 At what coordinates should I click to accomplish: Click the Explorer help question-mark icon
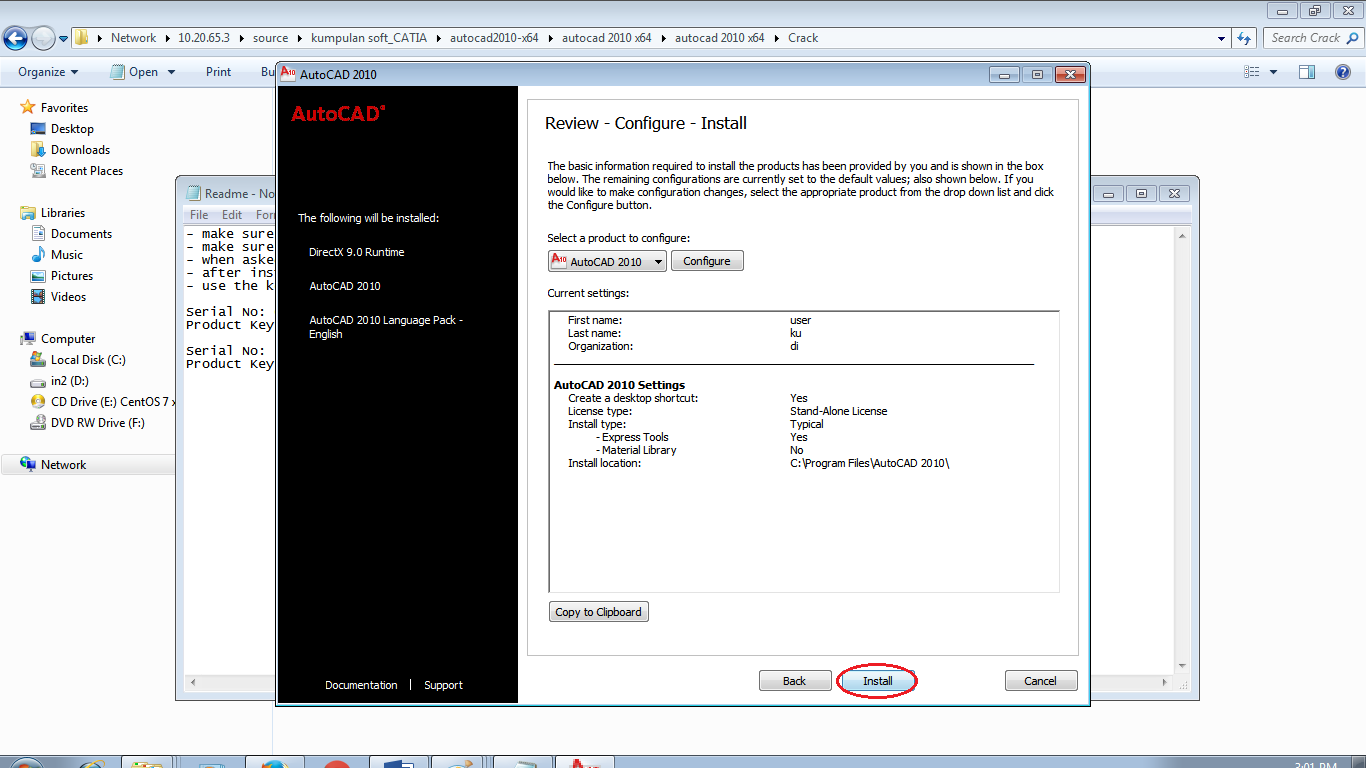click(1343, 72)
